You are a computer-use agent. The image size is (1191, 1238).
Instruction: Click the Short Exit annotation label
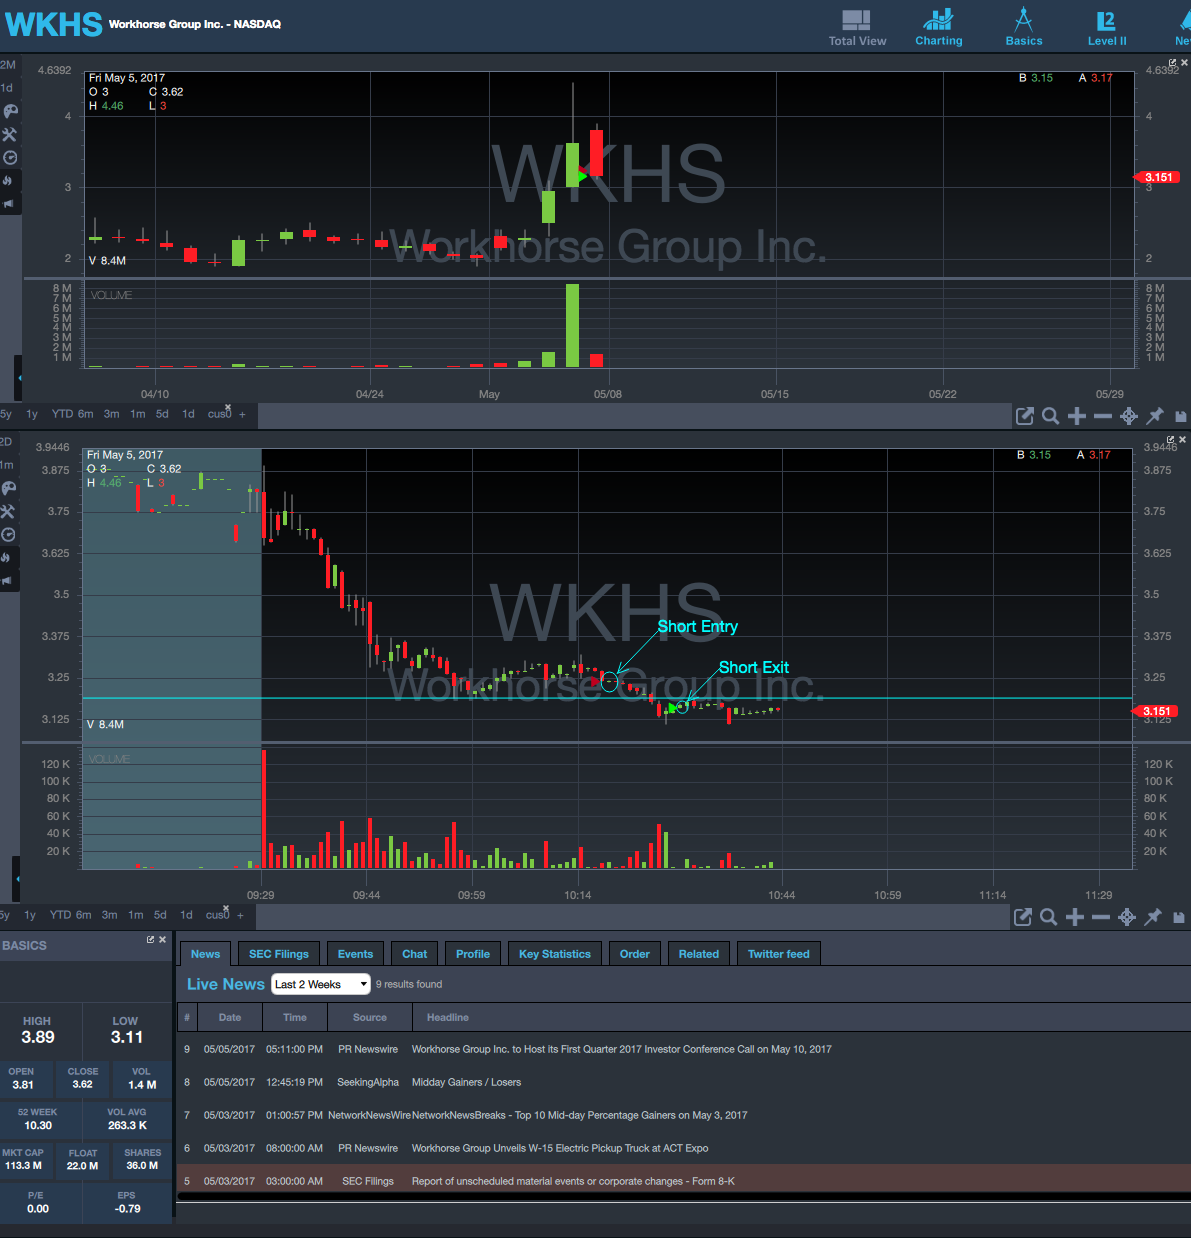pyautogui.click(x=754, y=667)
